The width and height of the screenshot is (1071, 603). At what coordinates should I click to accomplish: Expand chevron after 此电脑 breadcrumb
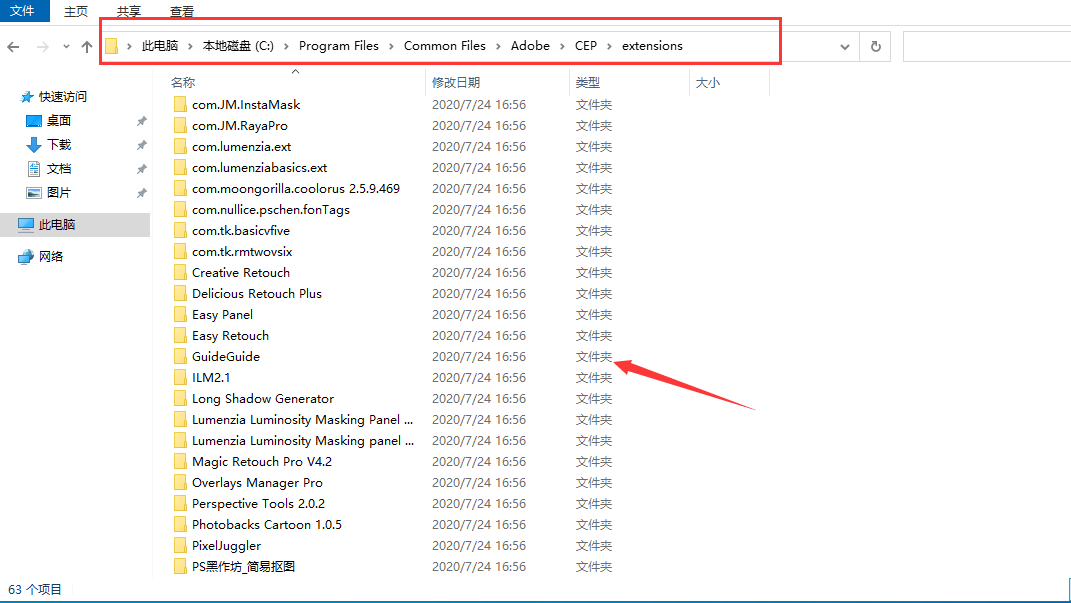point(191,46)
